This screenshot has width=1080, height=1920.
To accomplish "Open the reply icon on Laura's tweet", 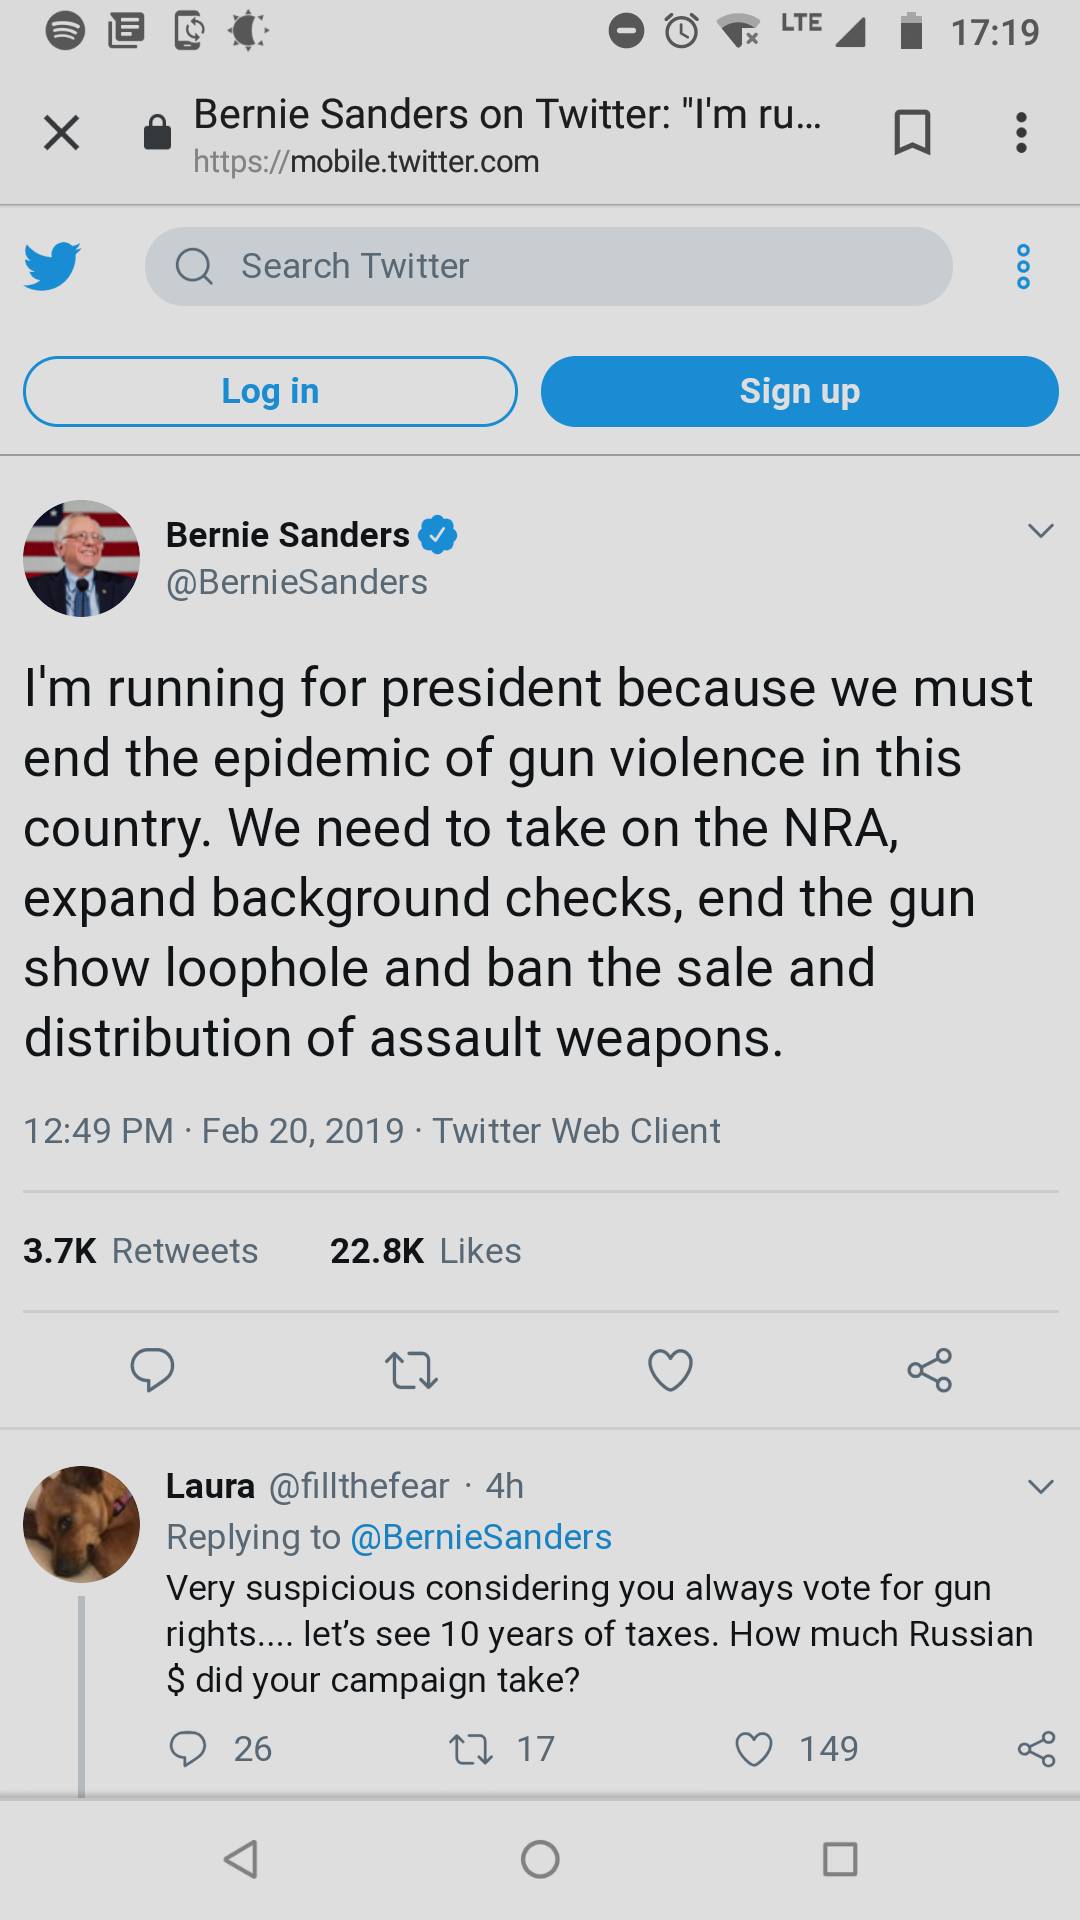I will pos(188,1749).
